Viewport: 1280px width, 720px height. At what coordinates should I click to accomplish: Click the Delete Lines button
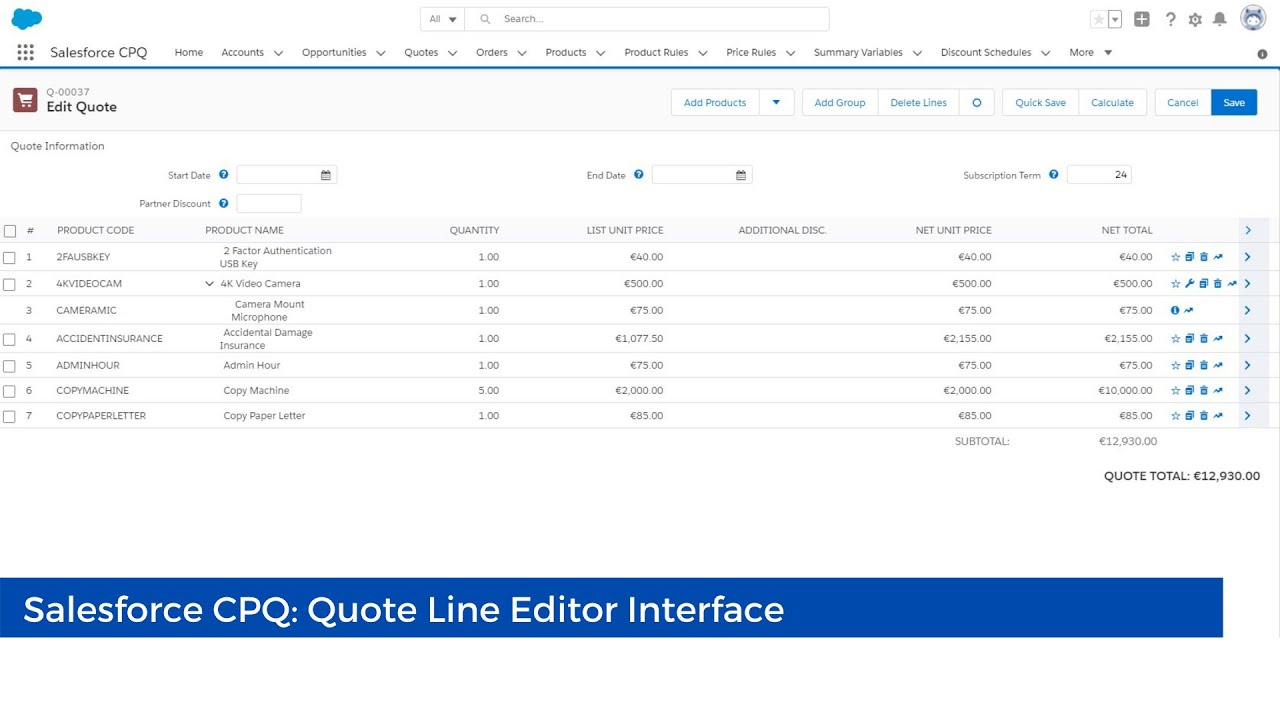point(918,102)
